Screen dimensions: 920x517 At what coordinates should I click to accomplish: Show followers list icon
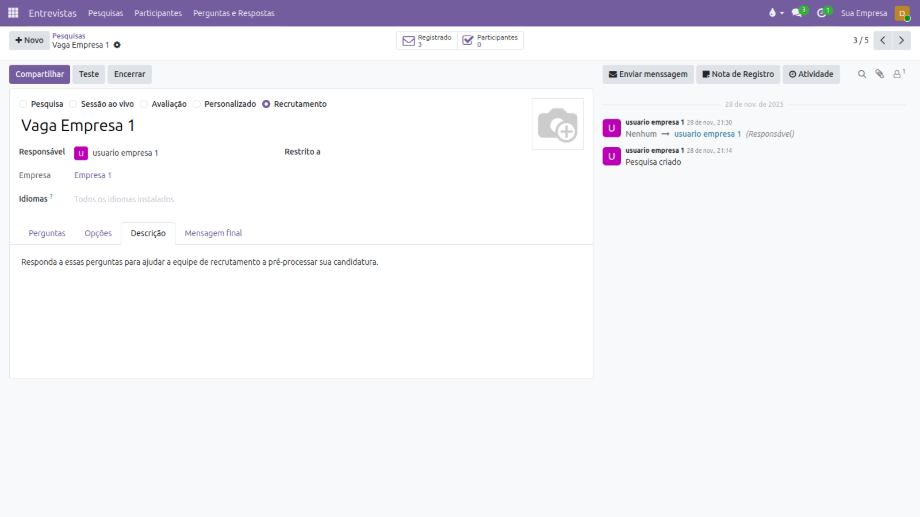point(898,74)
